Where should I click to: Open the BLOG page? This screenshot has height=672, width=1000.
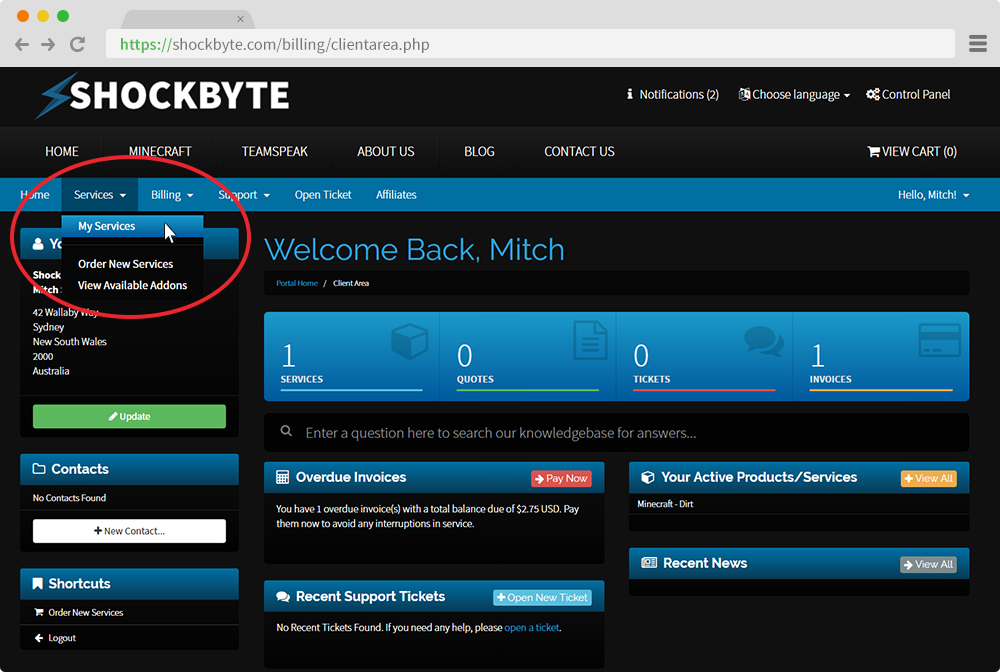[479, 152]
